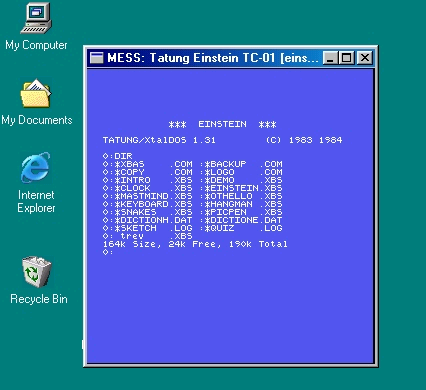The height and width of the screenshot is (390, 426).
Task: Close the MESS Tatung Einstein window
Action: point(365,58)
